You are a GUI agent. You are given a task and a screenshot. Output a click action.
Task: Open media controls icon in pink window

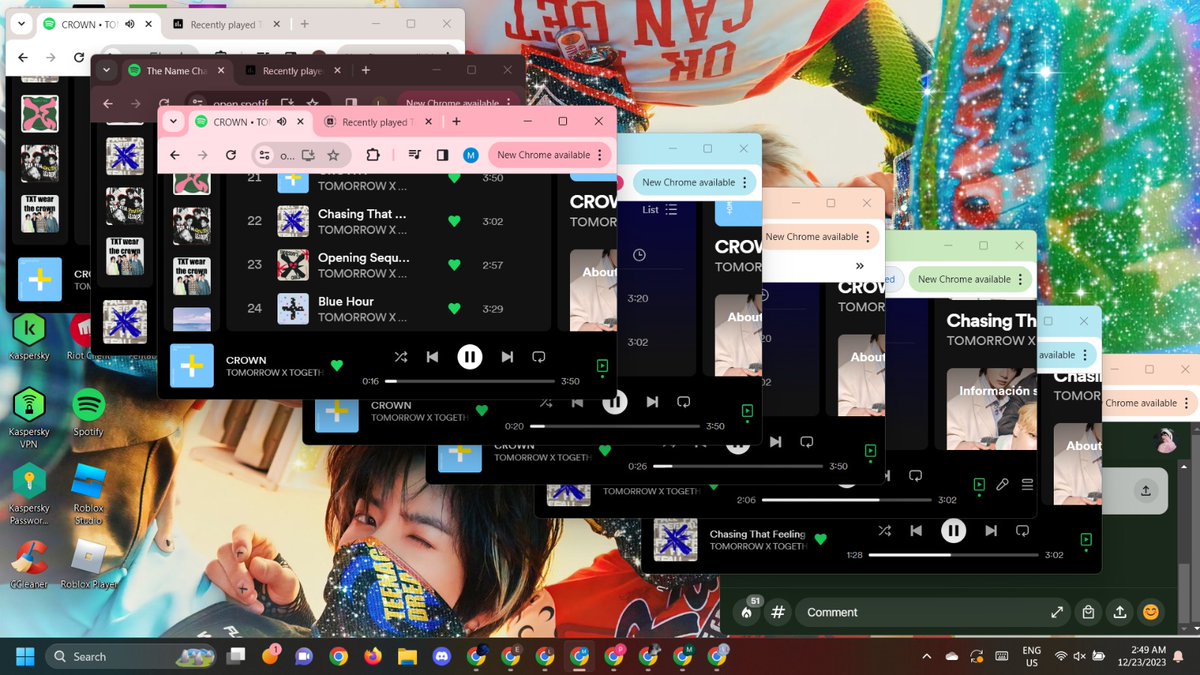[x=414, y=155]
